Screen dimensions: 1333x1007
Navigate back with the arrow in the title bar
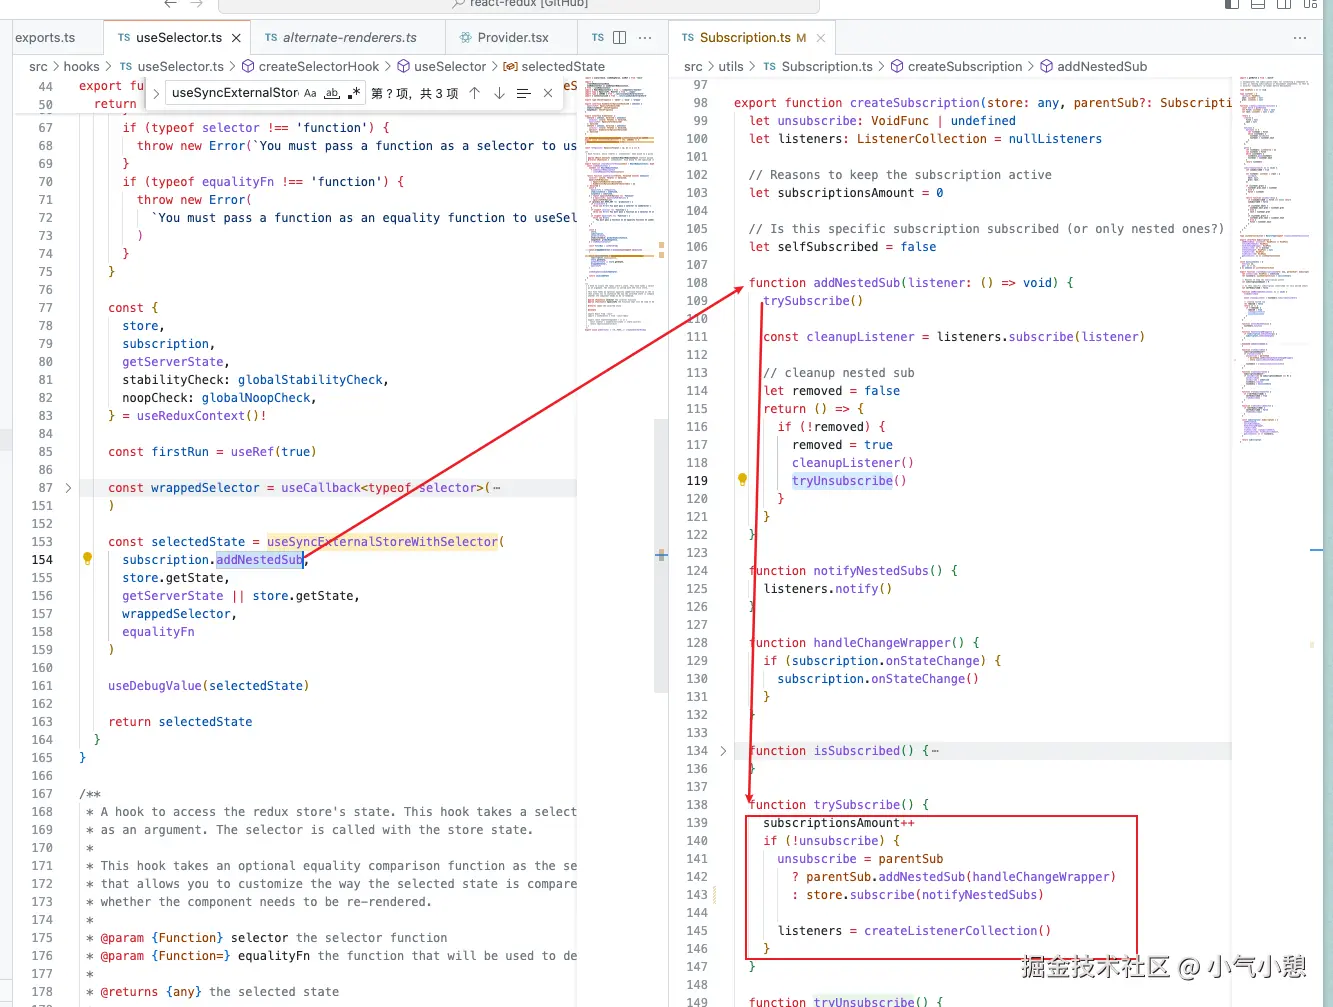click(x=171, y=4)
